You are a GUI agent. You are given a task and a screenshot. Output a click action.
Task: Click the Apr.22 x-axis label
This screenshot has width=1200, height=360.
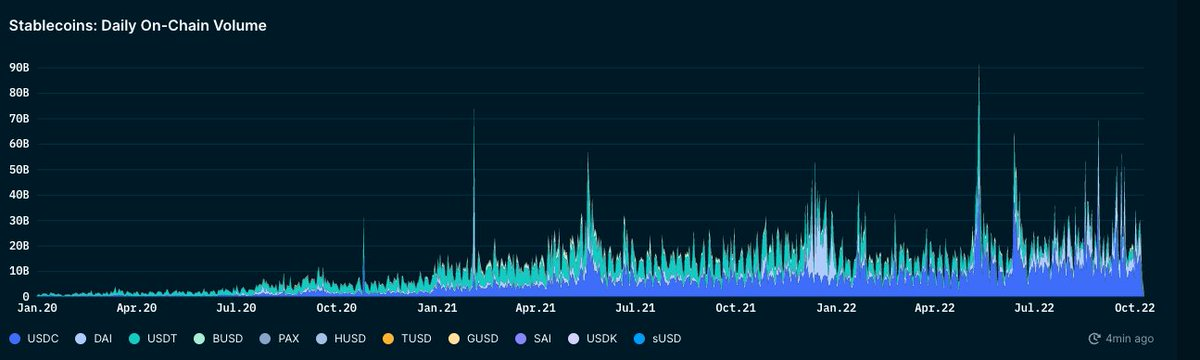point(936,309)
